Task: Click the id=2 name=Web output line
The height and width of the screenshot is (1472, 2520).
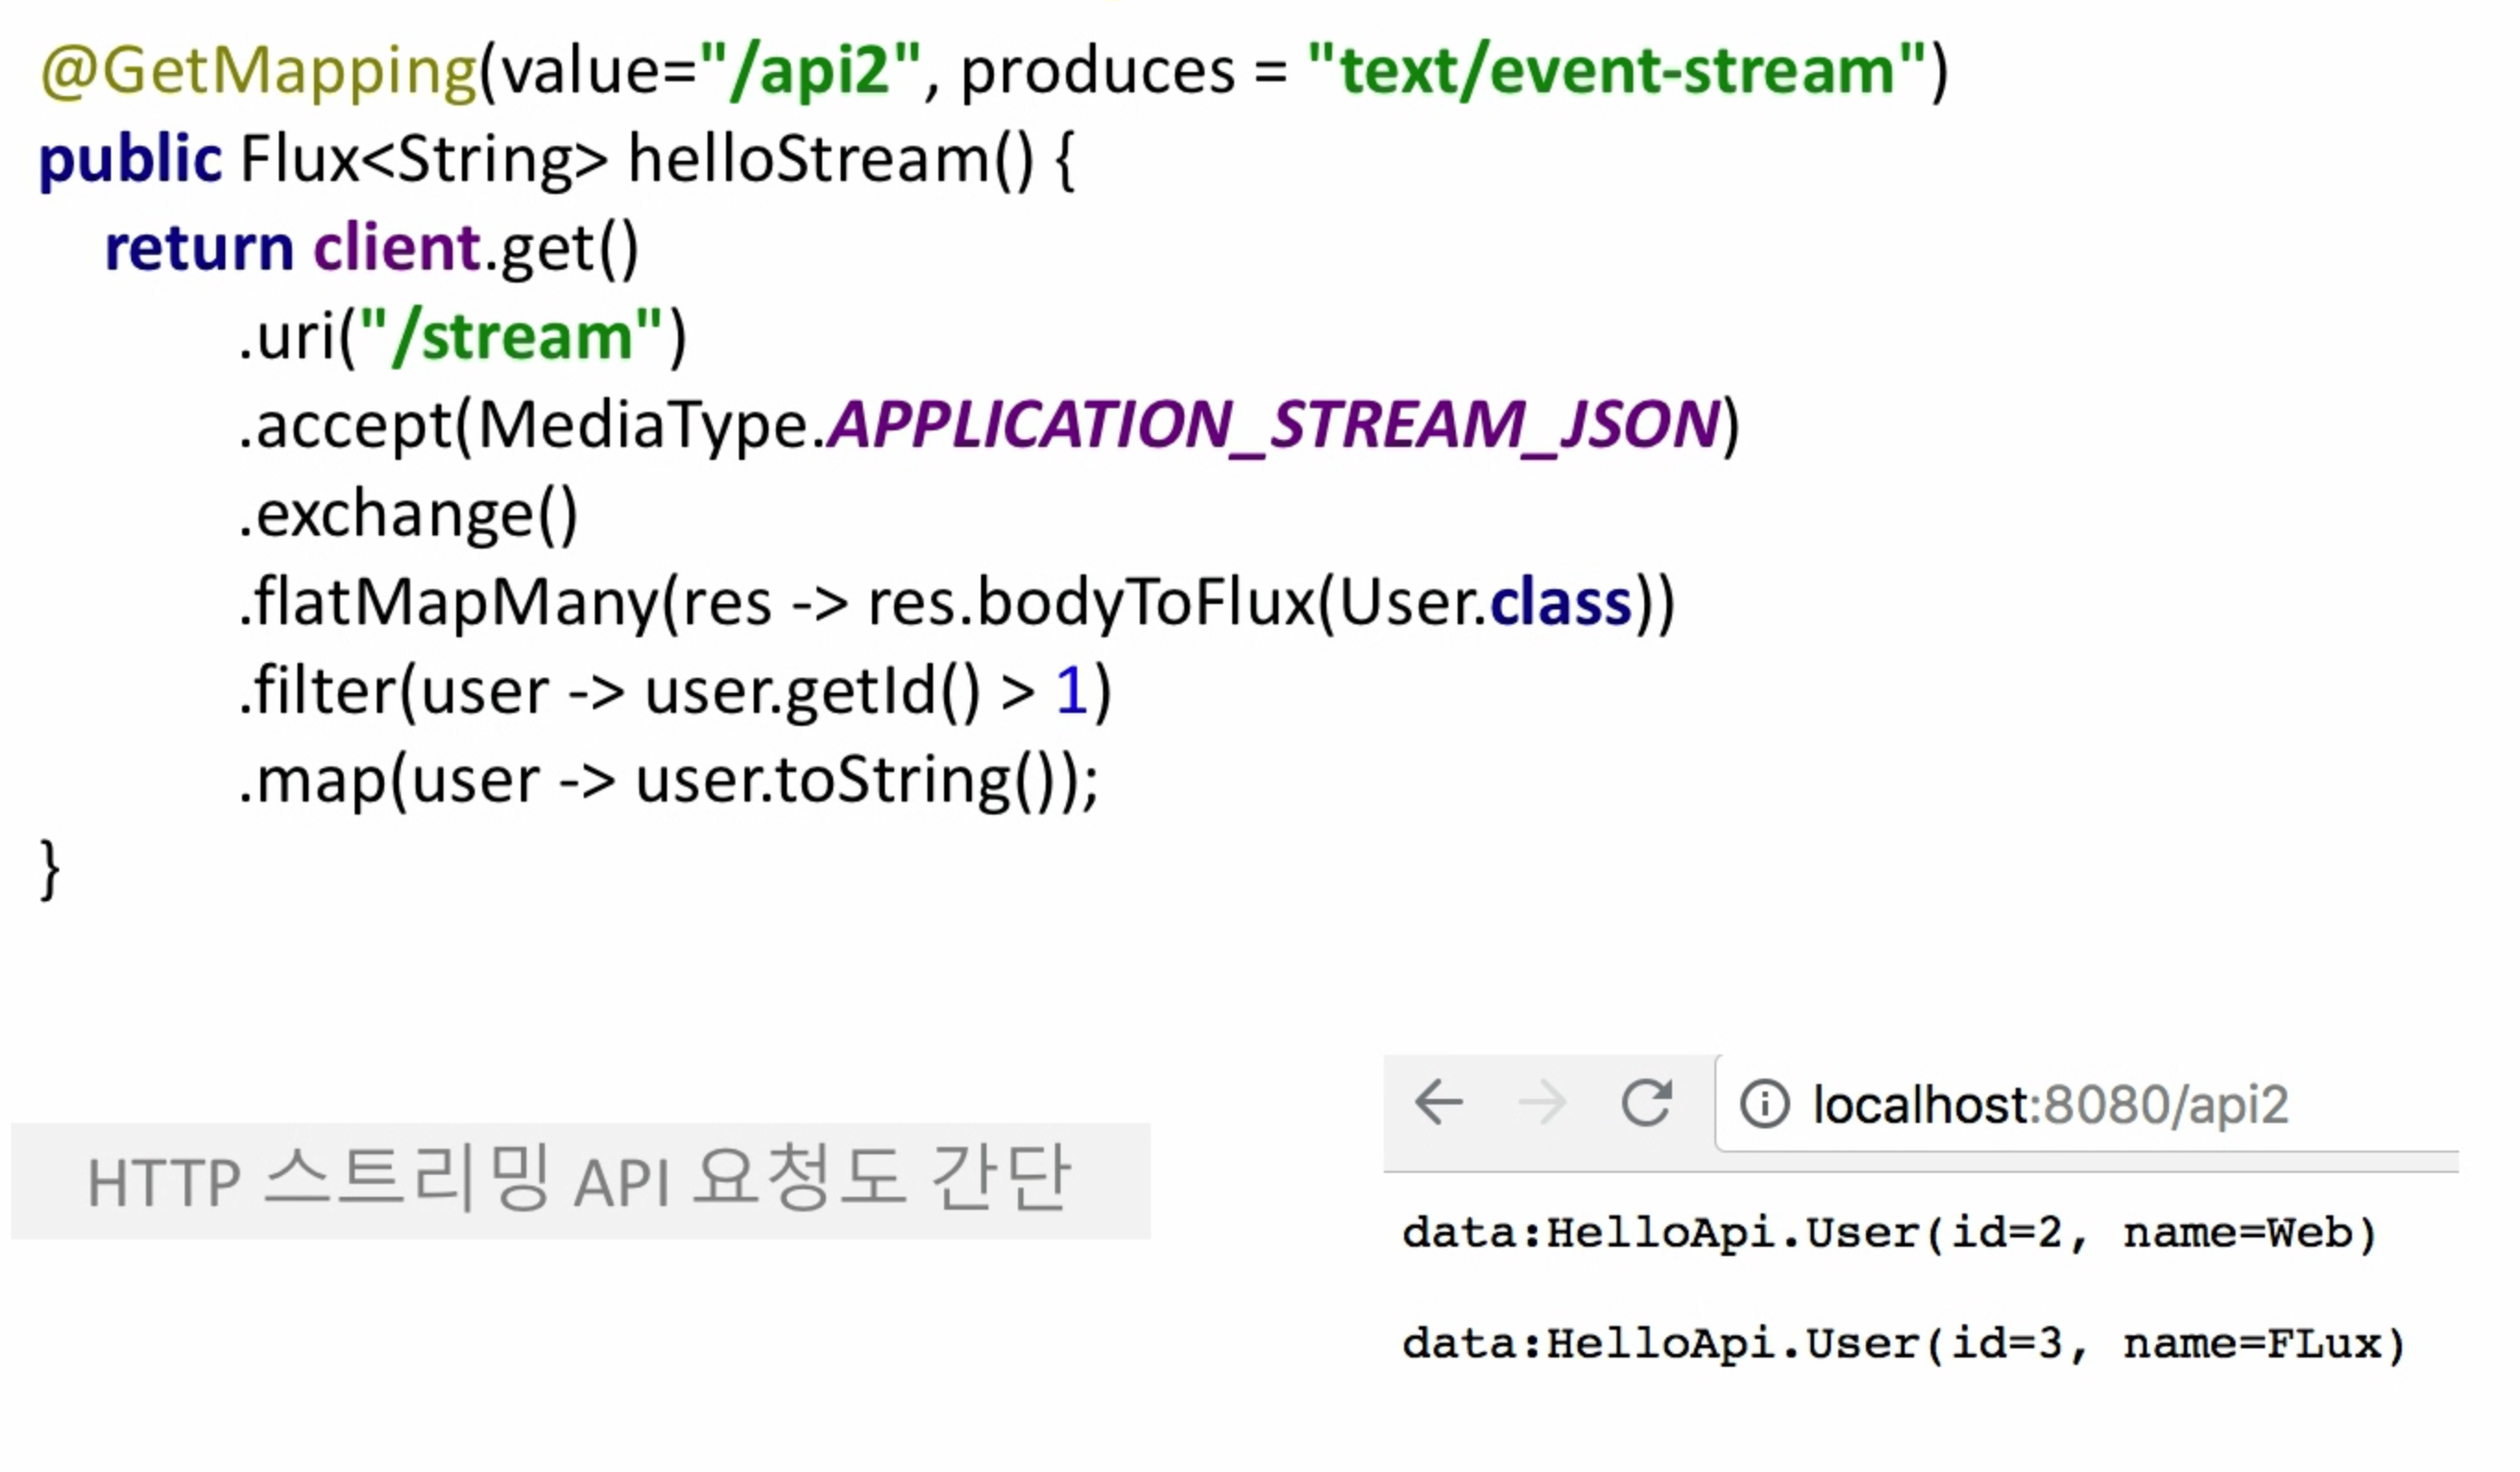Action: (x=1888, y=1233)
